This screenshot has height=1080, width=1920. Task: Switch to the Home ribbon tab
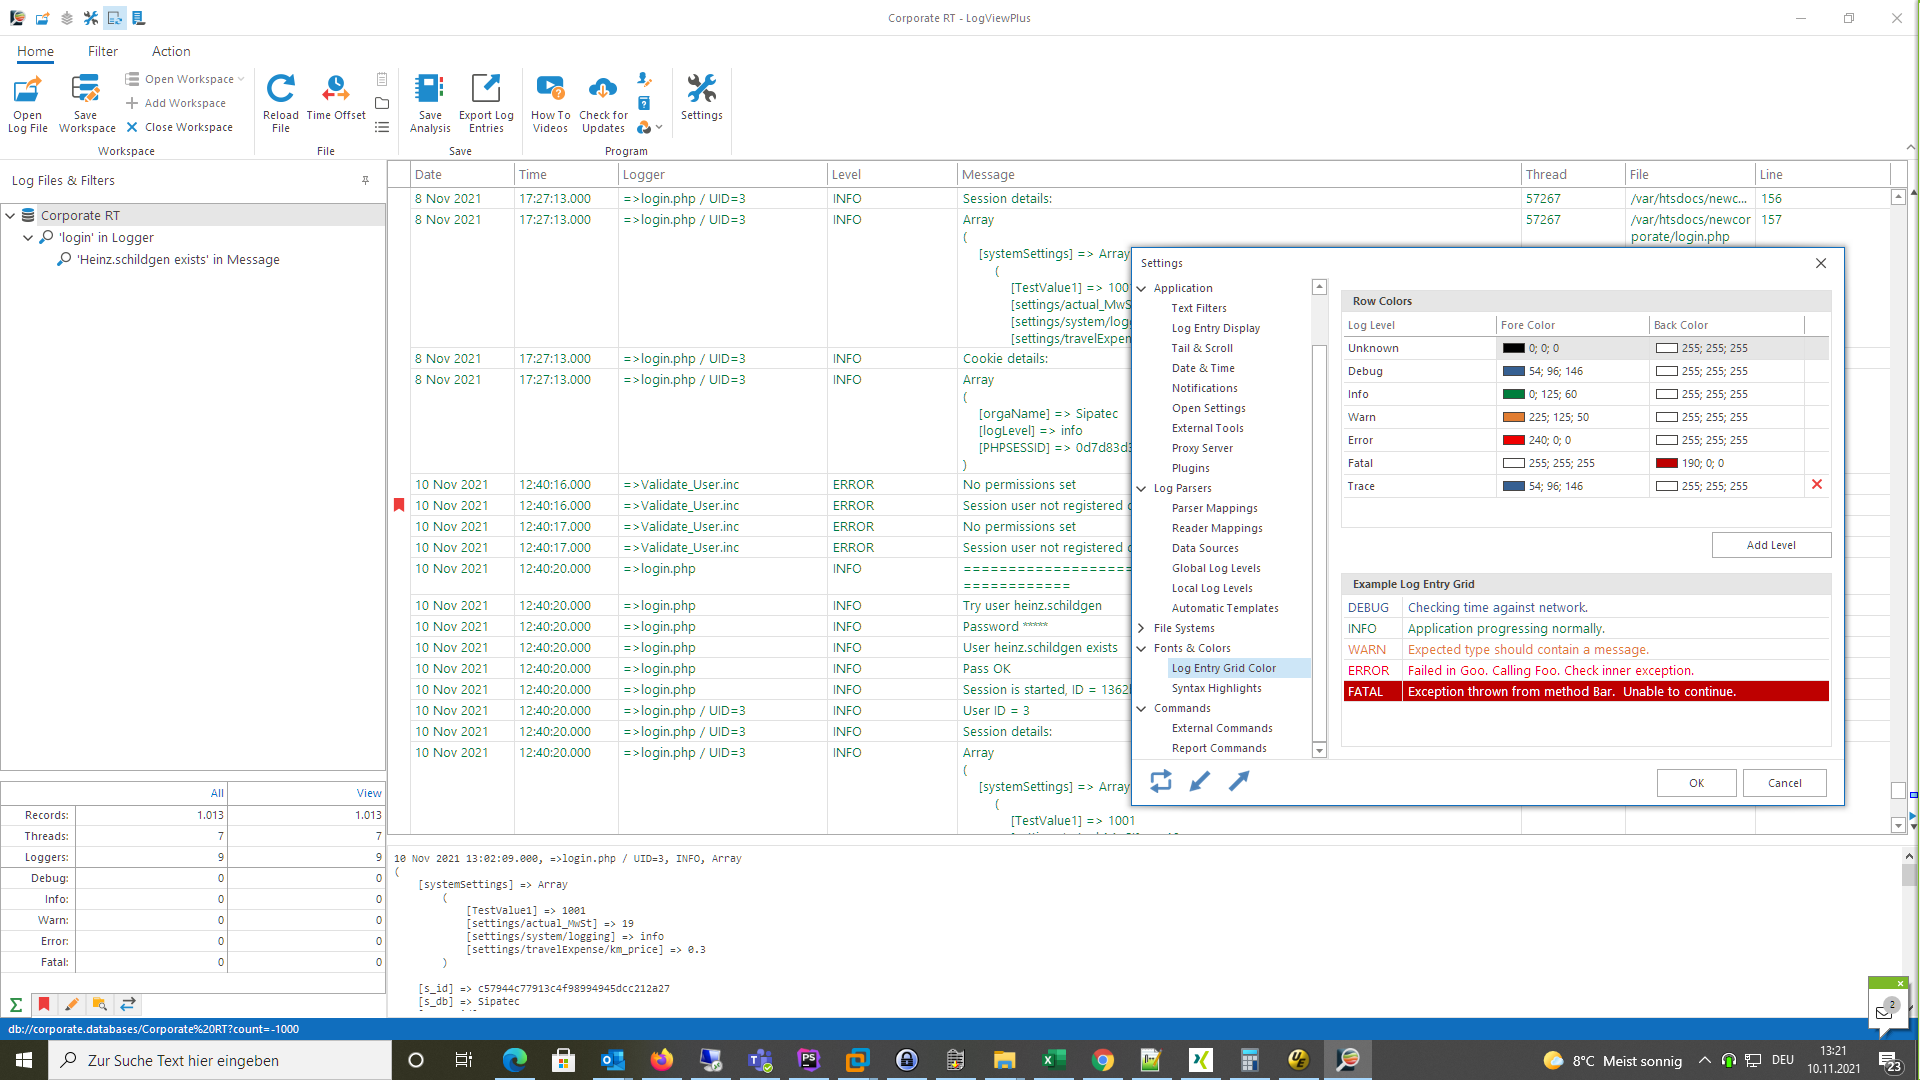(x=35, y=51)
